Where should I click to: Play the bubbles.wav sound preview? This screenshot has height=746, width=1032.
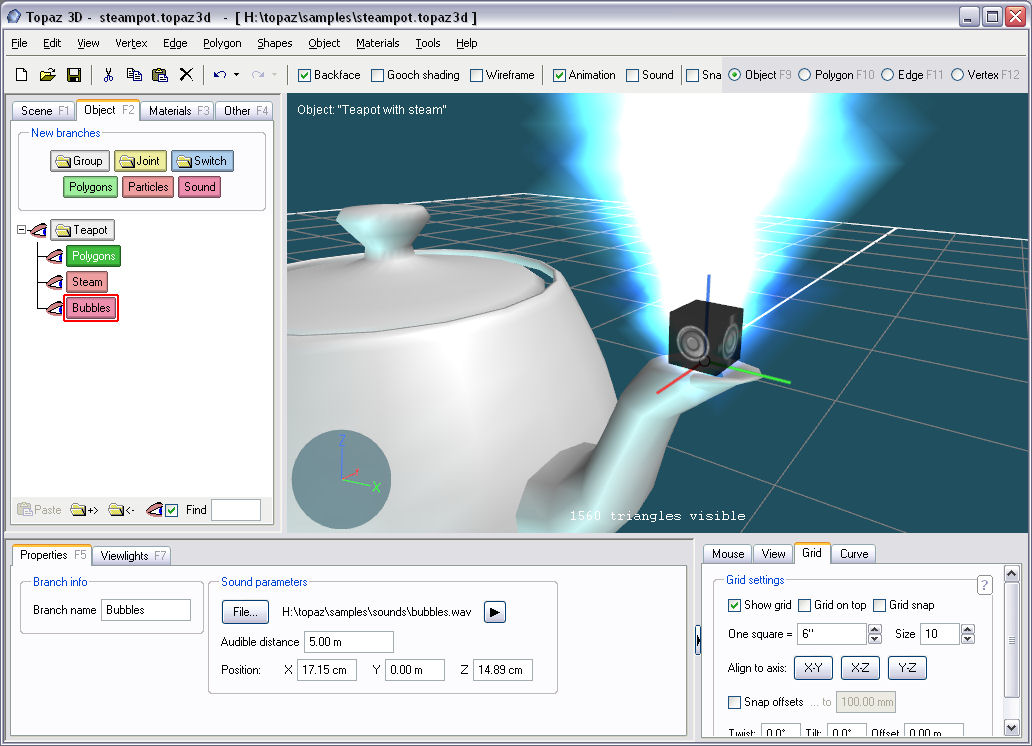[x=494, y=612]
